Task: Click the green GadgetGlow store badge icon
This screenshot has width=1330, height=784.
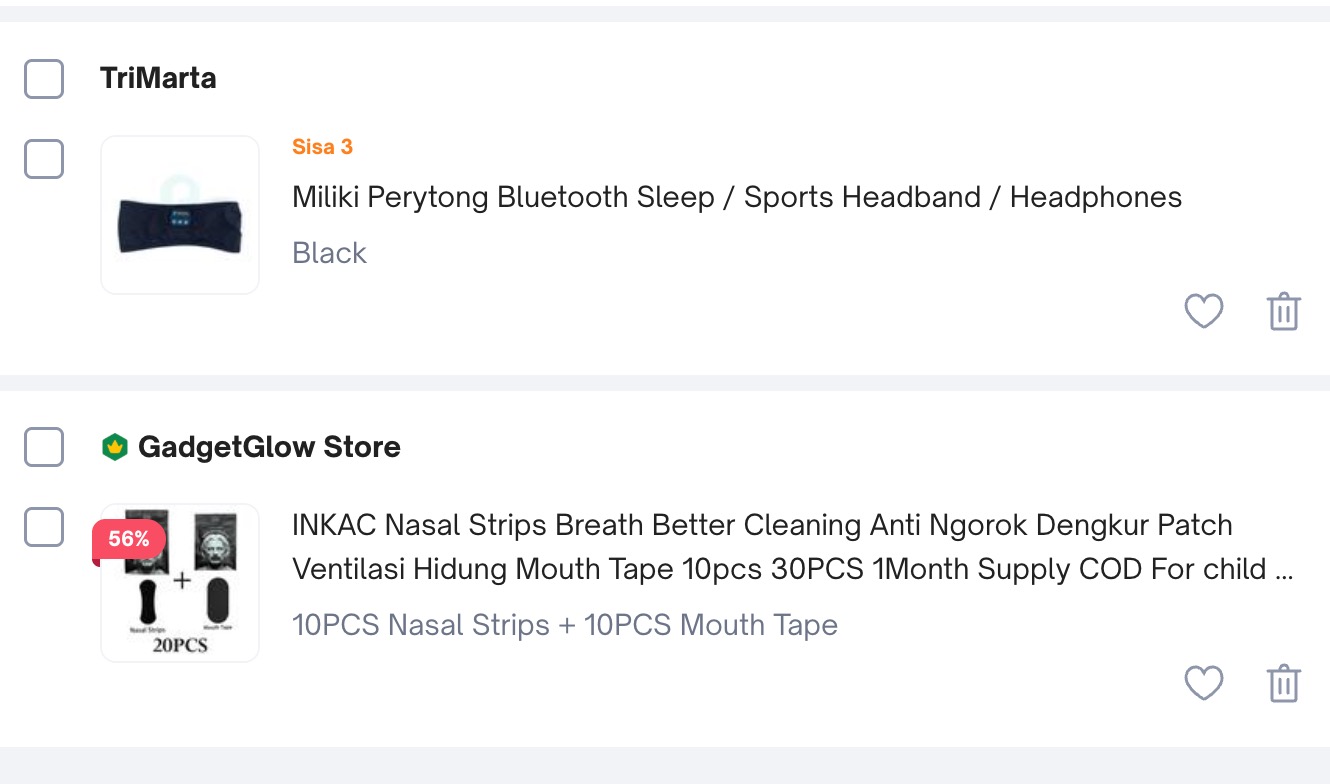Action: tap(115, 447)
